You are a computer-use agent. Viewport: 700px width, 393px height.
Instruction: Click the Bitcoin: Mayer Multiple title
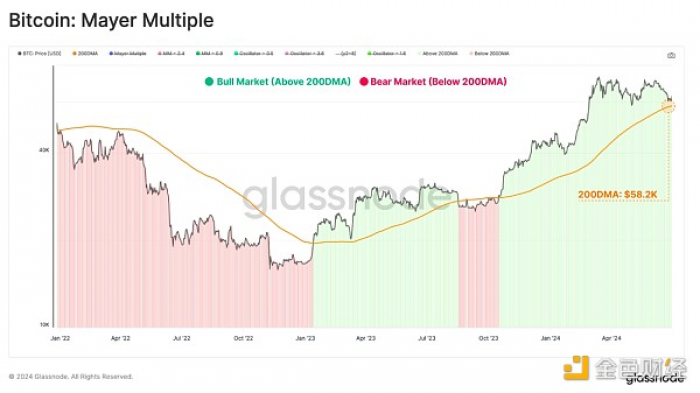click(111, 21)
